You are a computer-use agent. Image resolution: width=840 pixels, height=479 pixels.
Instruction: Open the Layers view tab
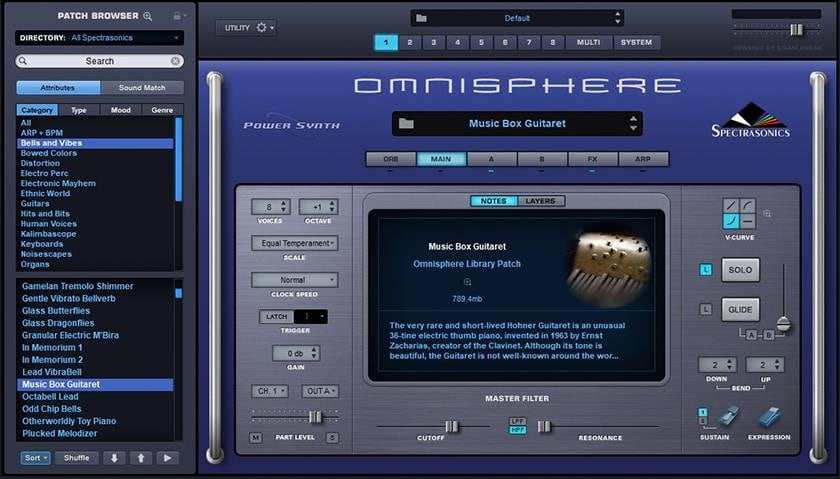tap(540, 201)
